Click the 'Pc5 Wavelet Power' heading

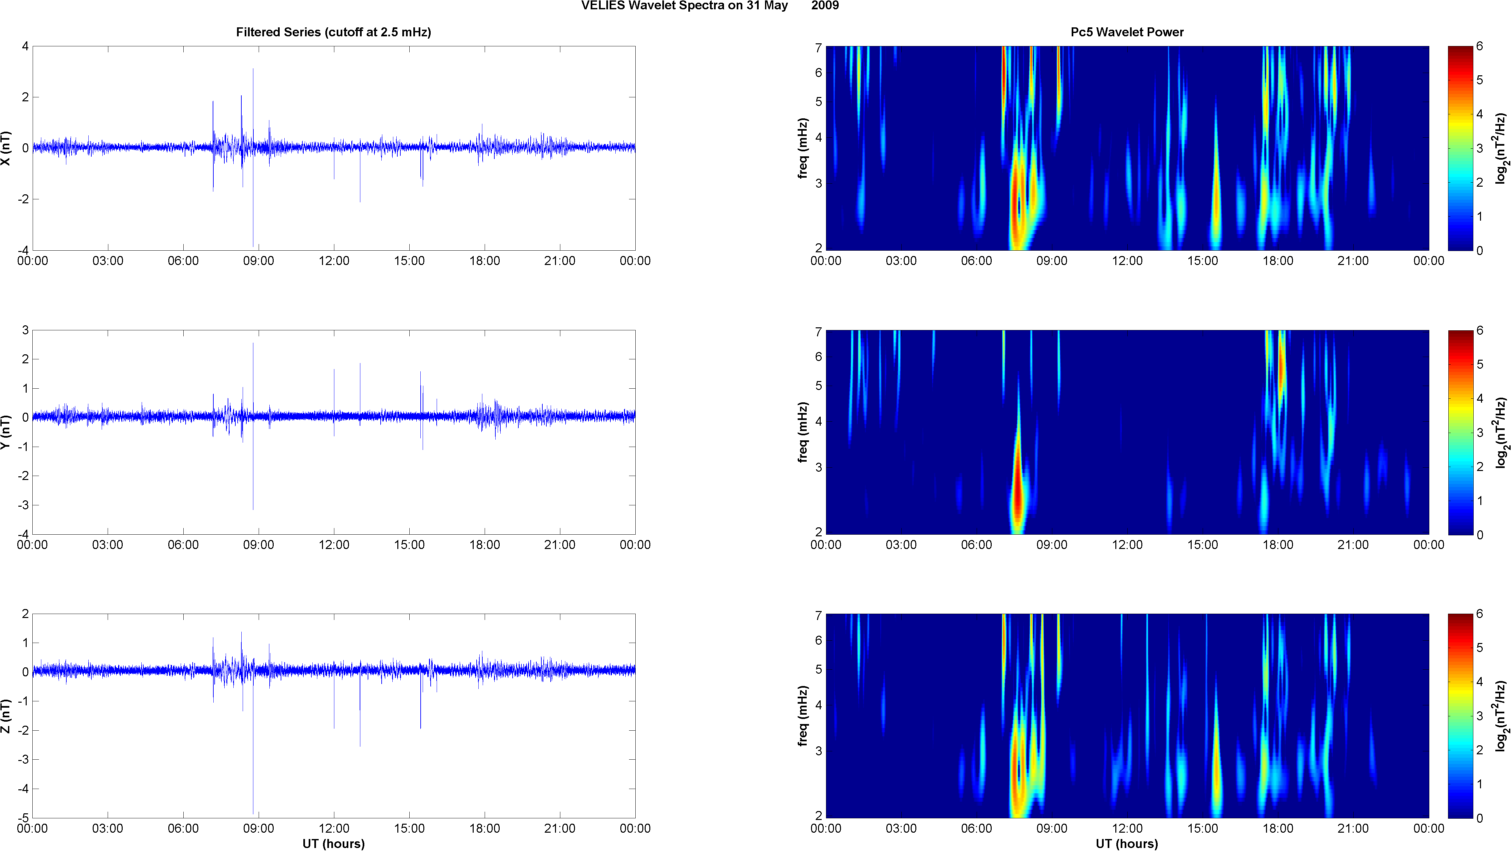click(x=1127, y=32)
